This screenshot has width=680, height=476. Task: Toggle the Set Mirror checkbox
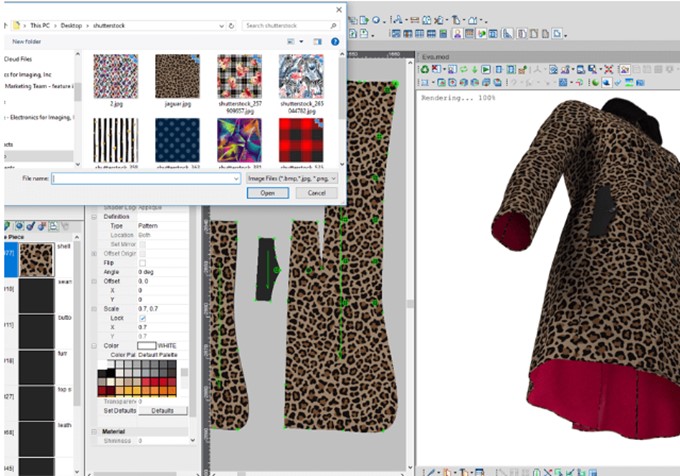(143, 244)
